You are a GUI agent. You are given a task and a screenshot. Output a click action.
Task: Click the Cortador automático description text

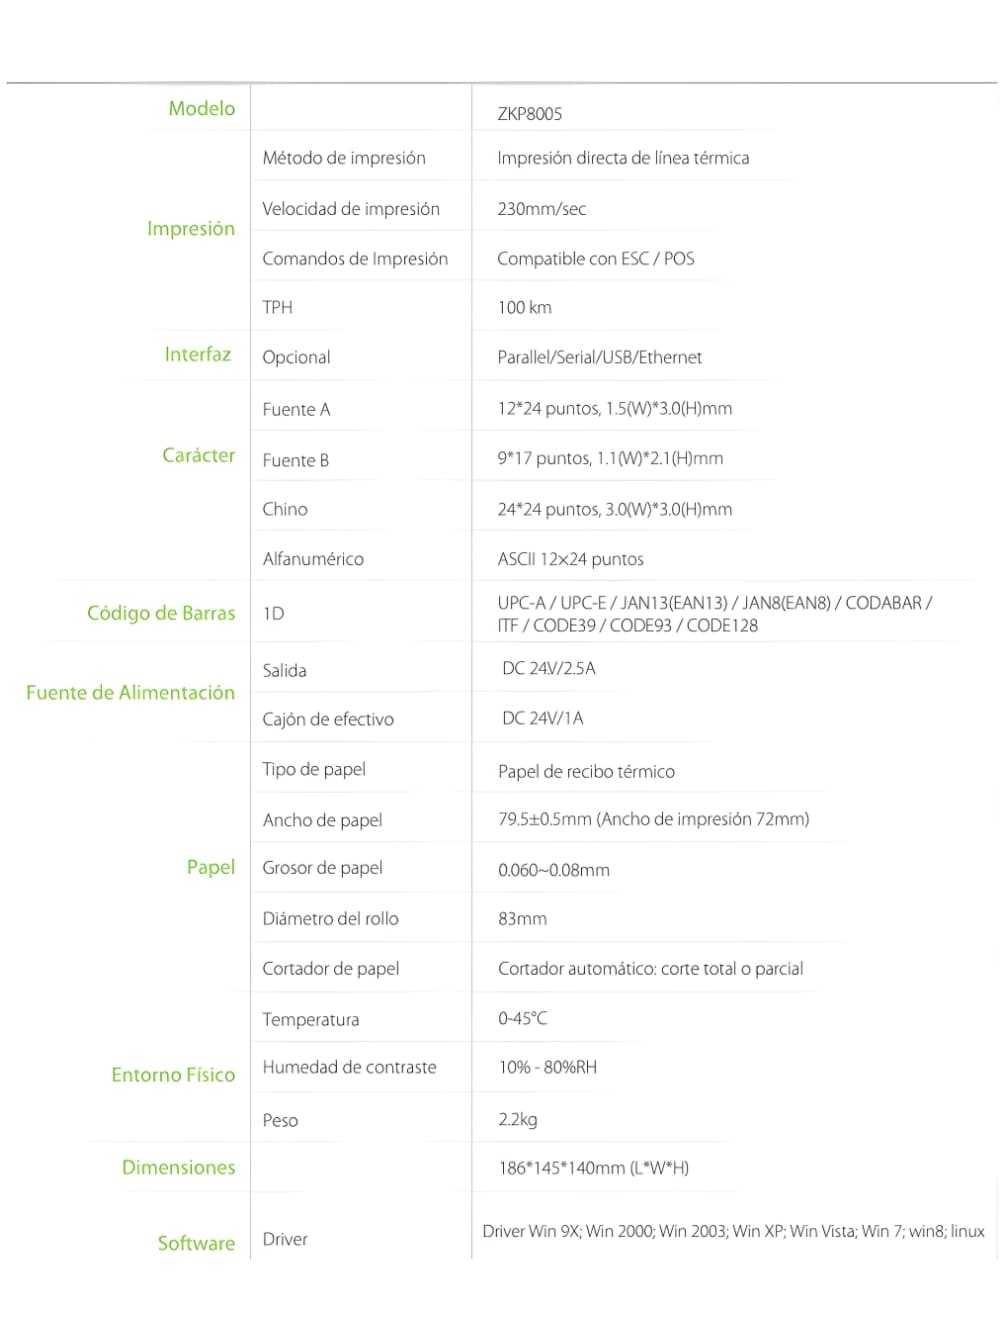(650, 969)
